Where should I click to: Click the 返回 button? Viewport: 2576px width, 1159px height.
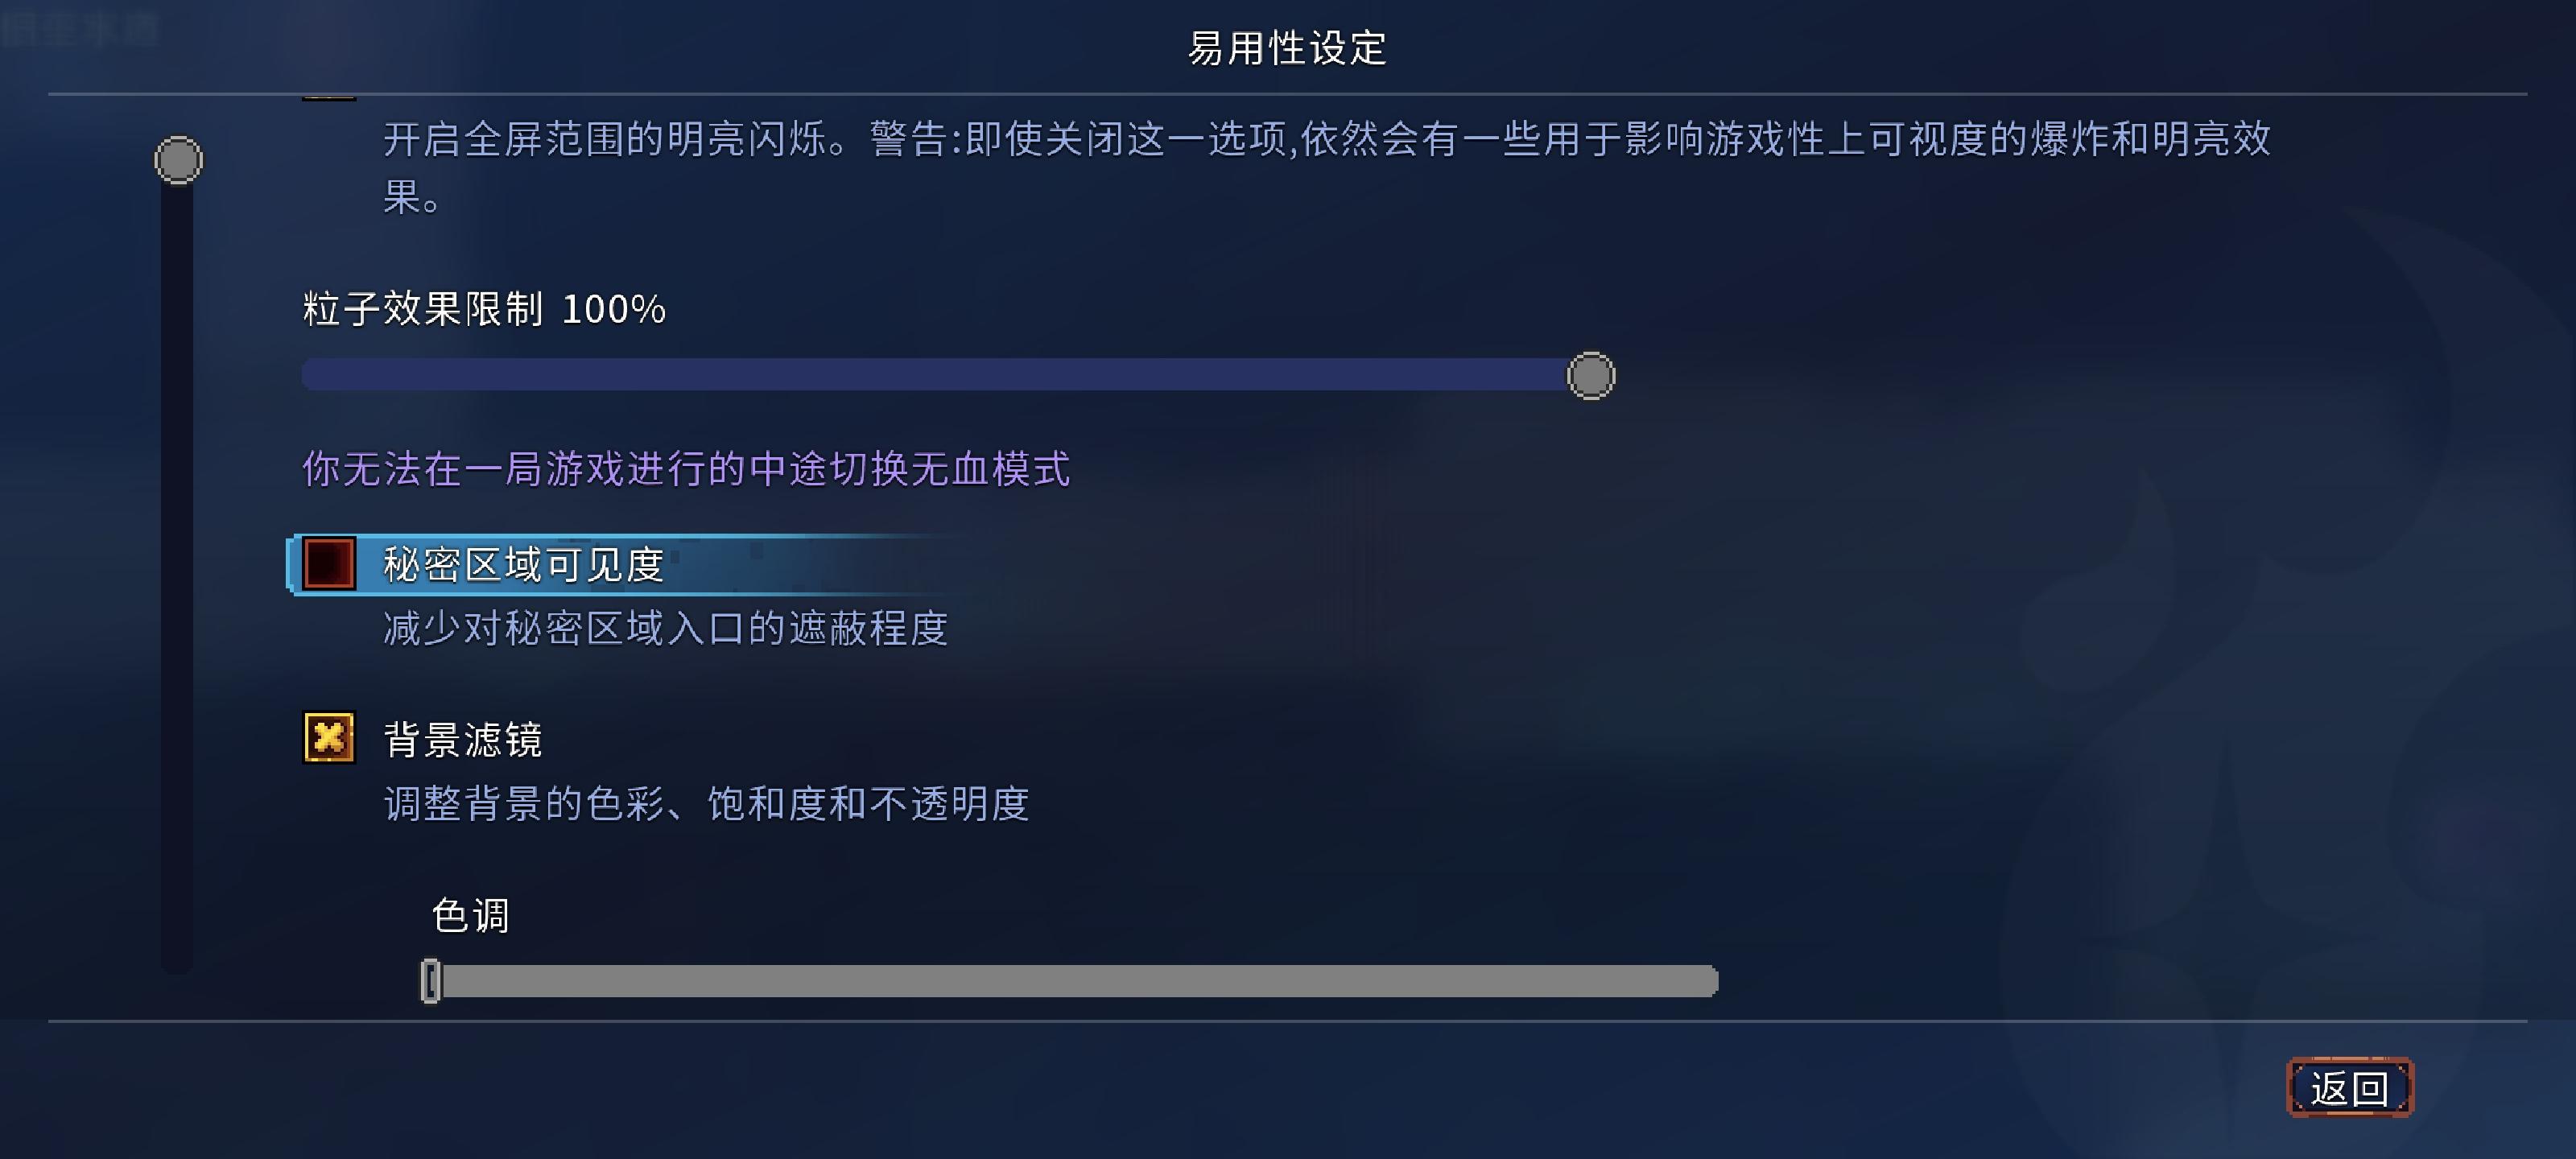tap(2350, 1087)
